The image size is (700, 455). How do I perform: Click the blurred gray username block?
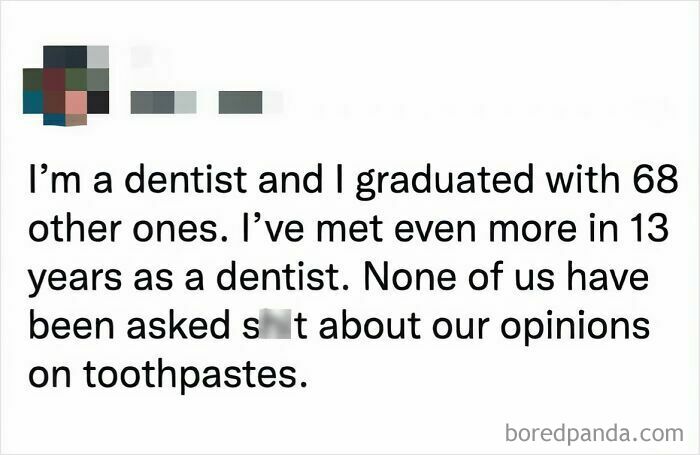click(163, 102)
